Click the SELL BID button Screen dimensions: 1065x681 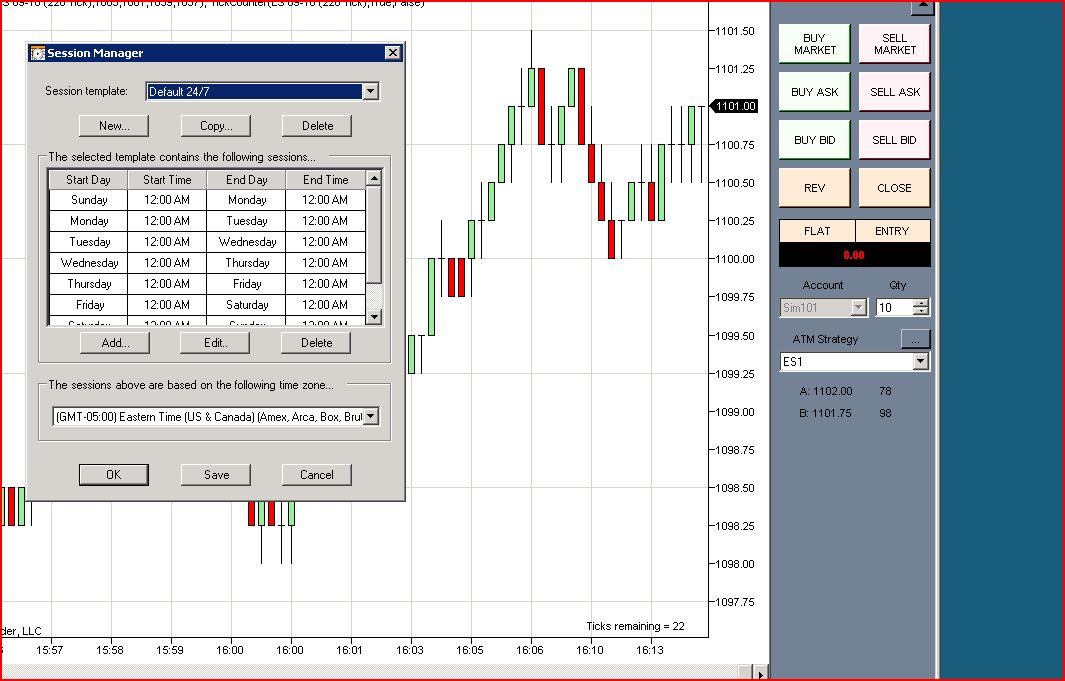click(895, 140)
